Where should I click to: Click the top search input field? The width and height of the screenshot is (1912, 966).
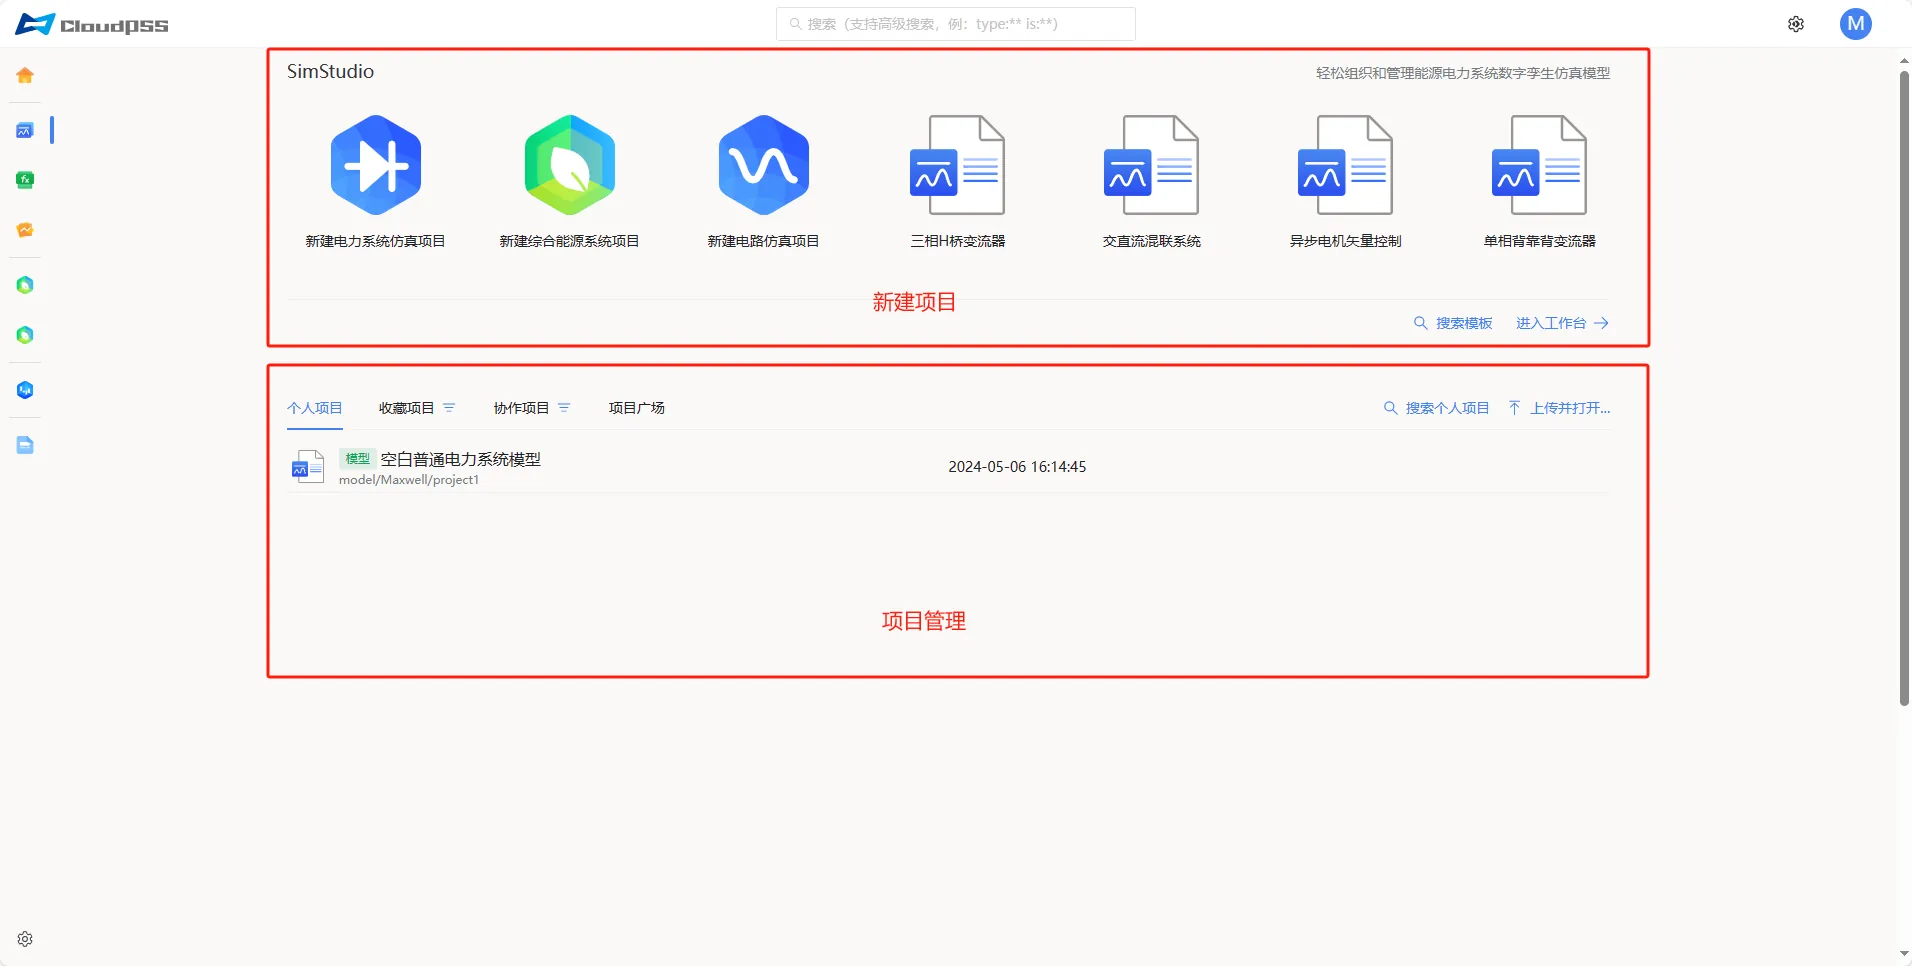click(955, 24)
